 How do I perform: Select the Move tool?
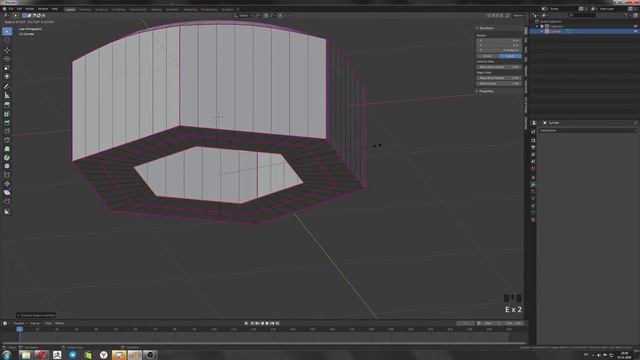coord(7,50)
